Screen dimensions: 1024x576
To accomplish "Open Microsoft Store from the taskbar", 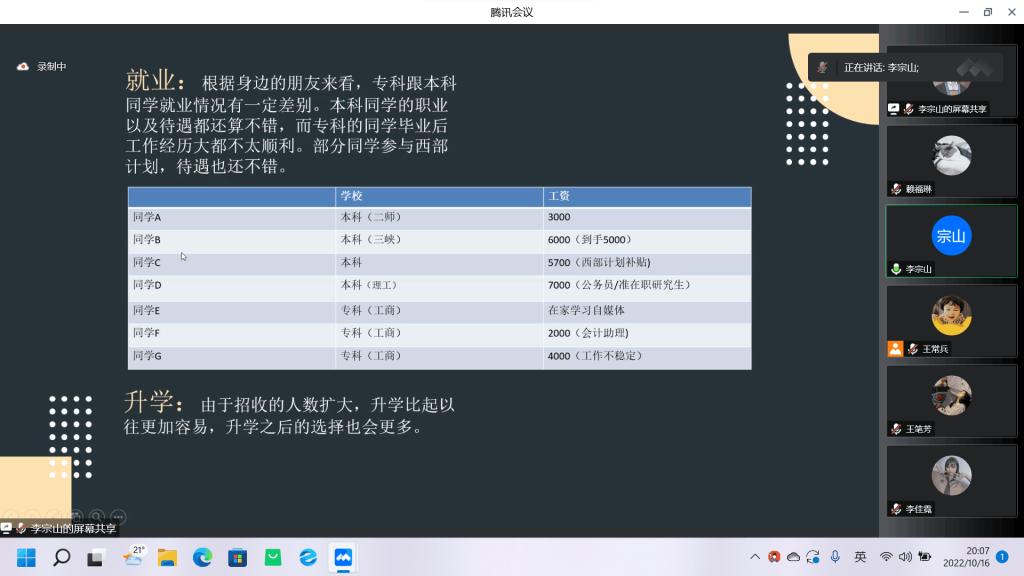I will pos(237,557).
